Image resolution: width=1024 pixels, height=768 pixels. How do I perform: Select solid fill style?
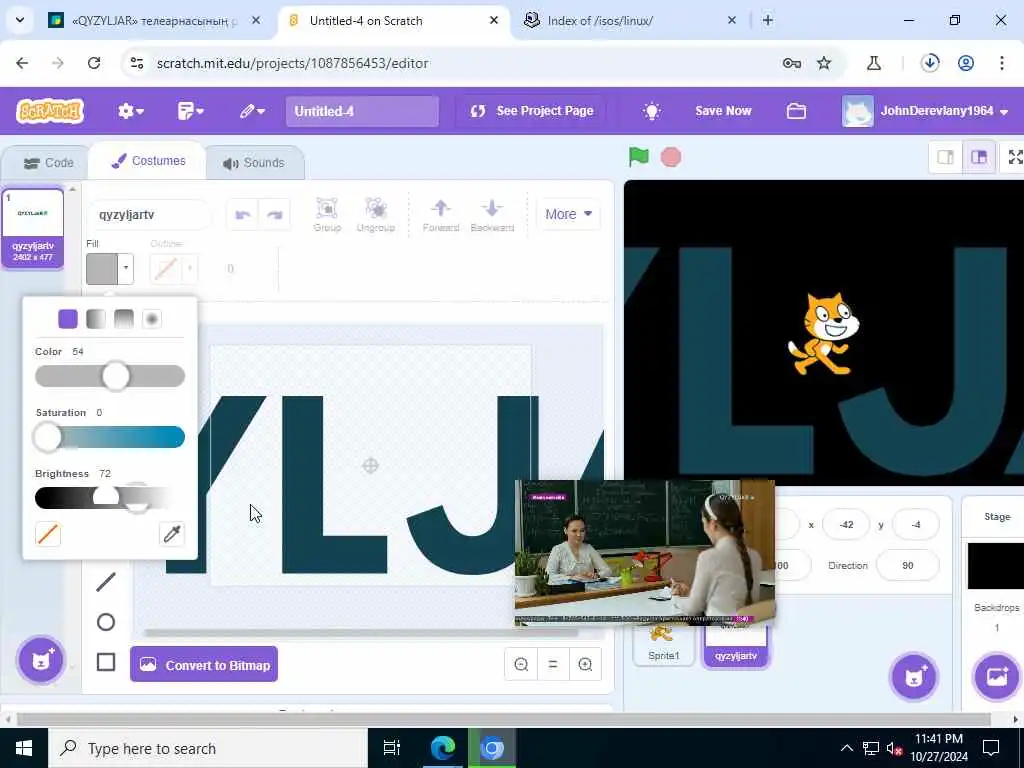(x=68, y=319)
